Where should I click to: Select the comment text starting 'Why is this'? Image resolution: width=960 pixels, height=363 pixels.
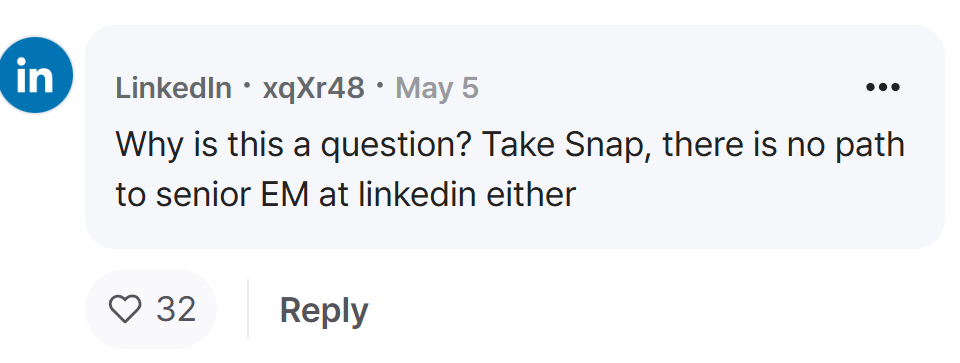pyautogui.click(x=510, y=170)
